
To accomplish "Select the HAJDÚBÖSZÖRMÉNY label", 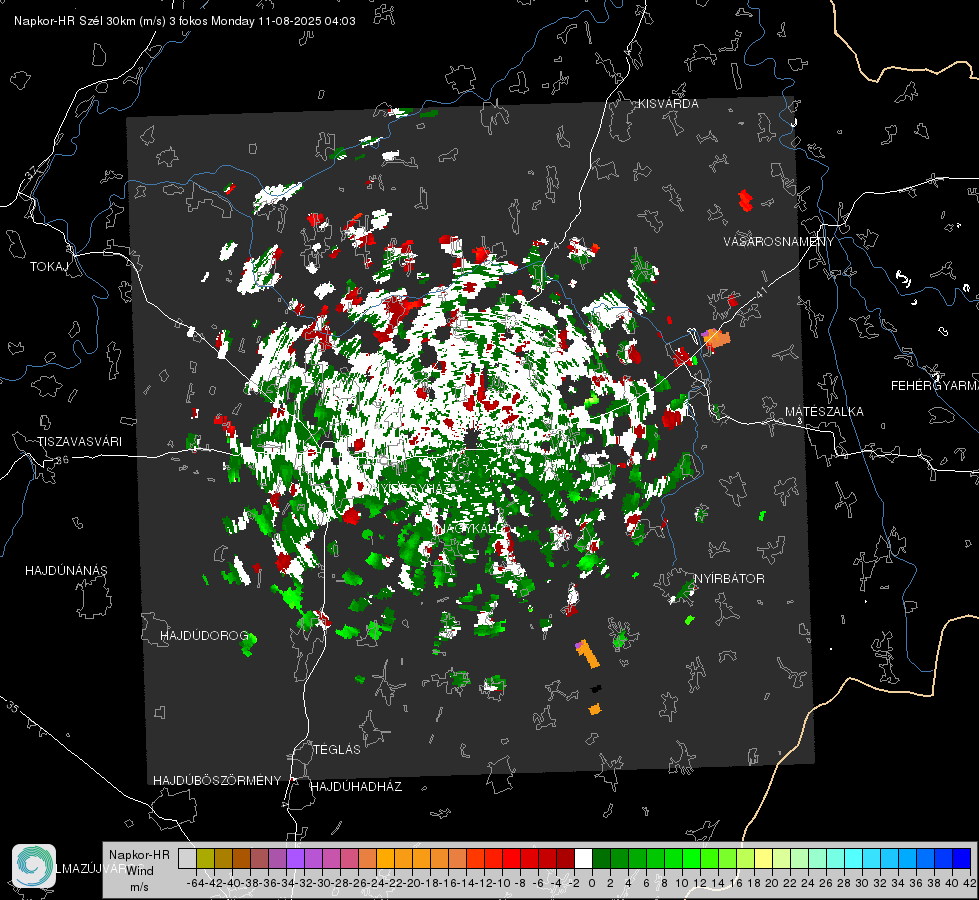I will [217, 780].
